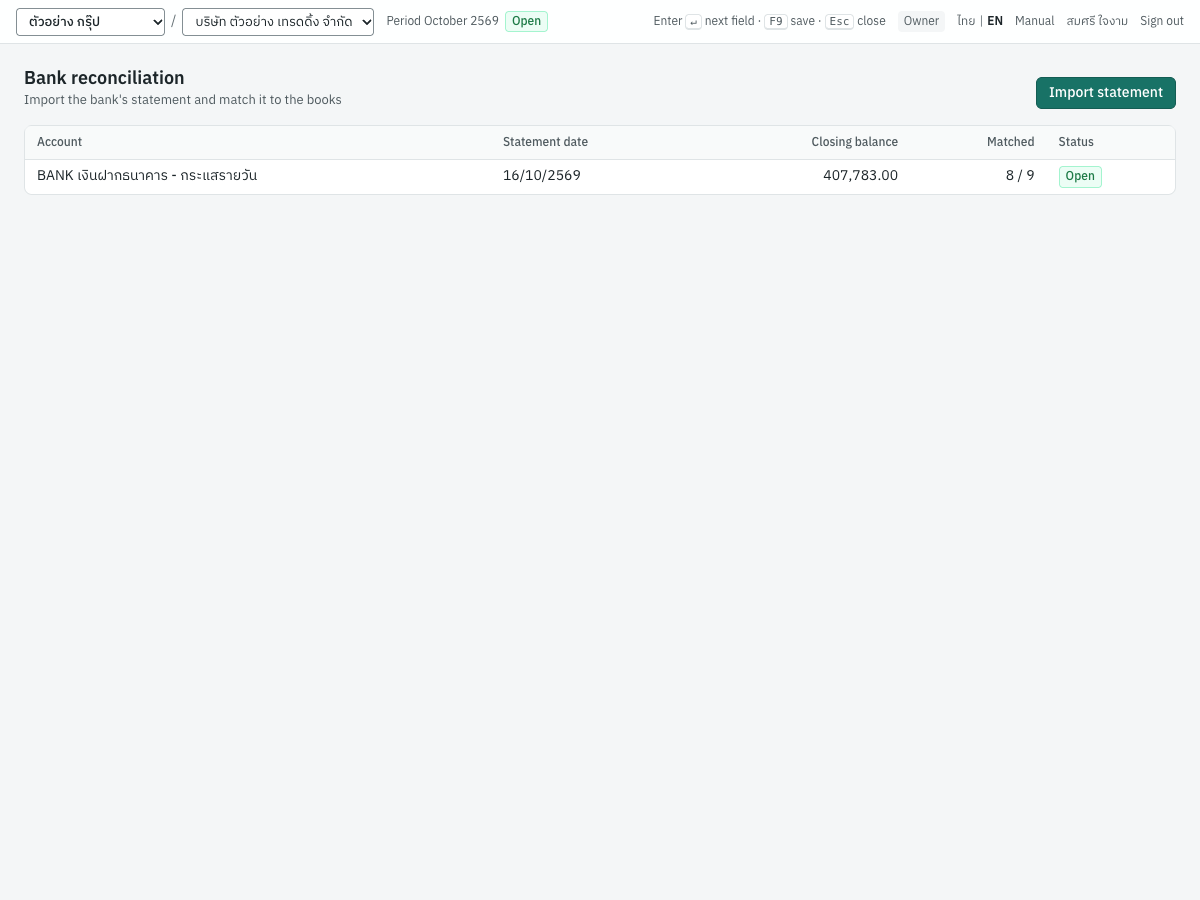Screen dimensions: 1200x900
Task: Click the Status column header
Action: pyautogui.click(x=1076, y=142)
